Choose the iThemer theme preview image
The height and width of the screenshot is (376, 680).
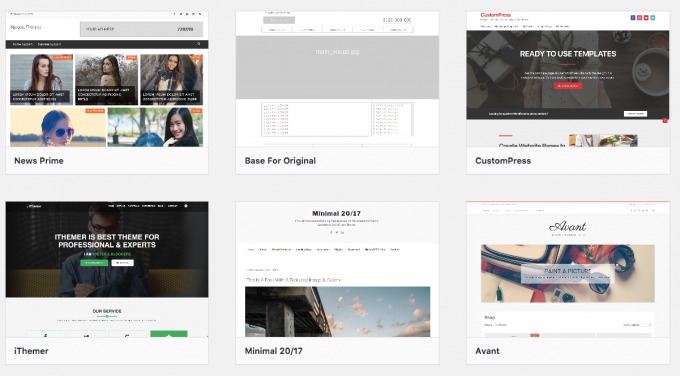coord(107,269)
